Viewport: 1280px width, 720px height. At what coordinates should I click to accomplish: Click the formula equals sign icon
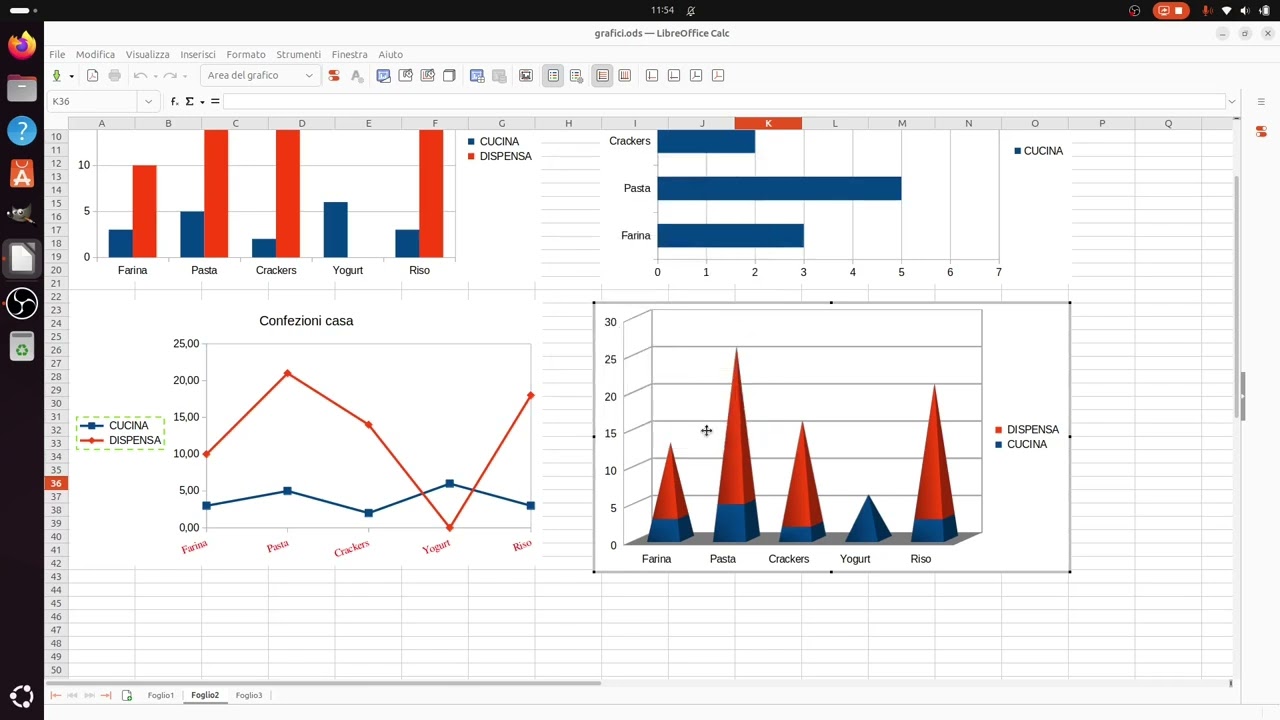click(215, 101)
